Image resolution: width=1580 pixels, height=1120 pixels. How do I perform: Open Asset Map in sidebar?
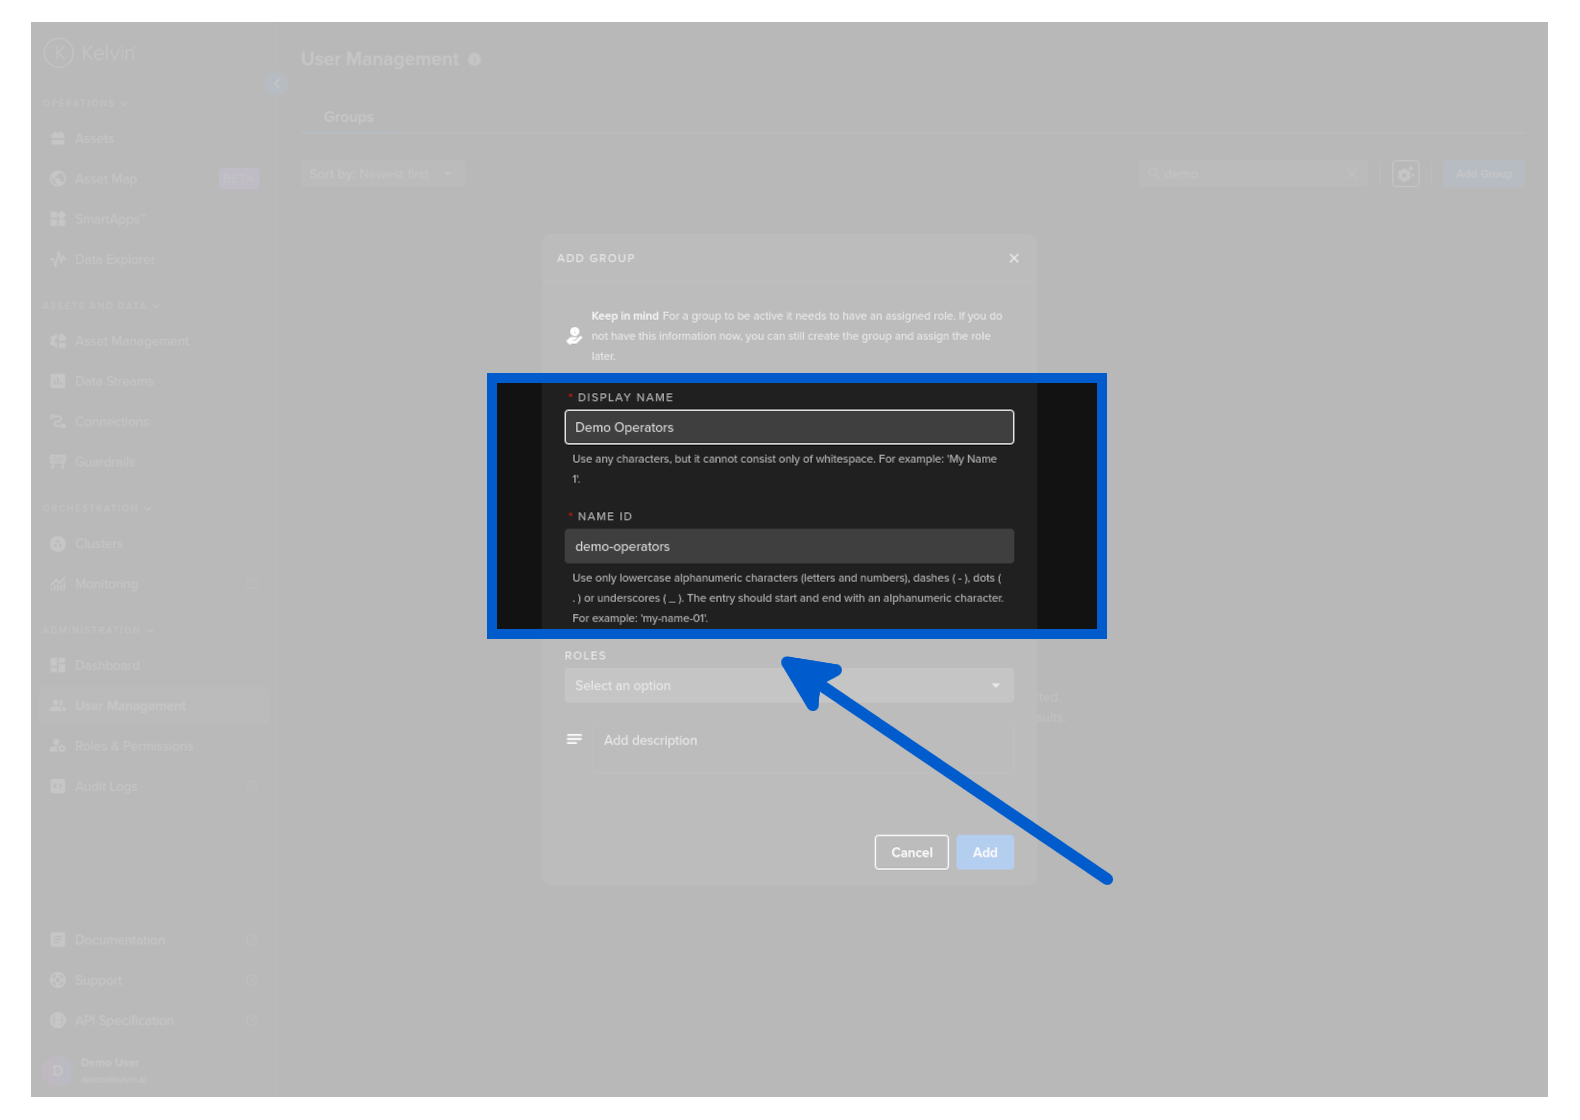click(105, 179)
